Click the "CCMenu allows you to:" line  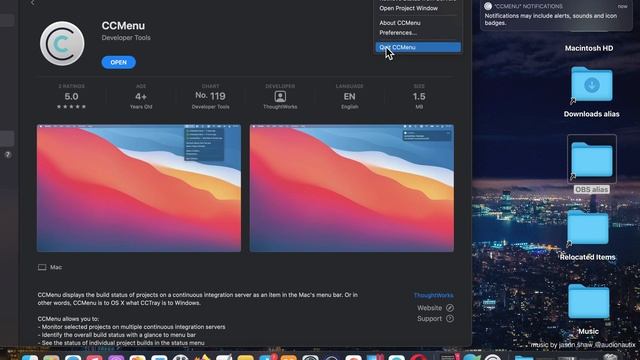pos(68,319)
